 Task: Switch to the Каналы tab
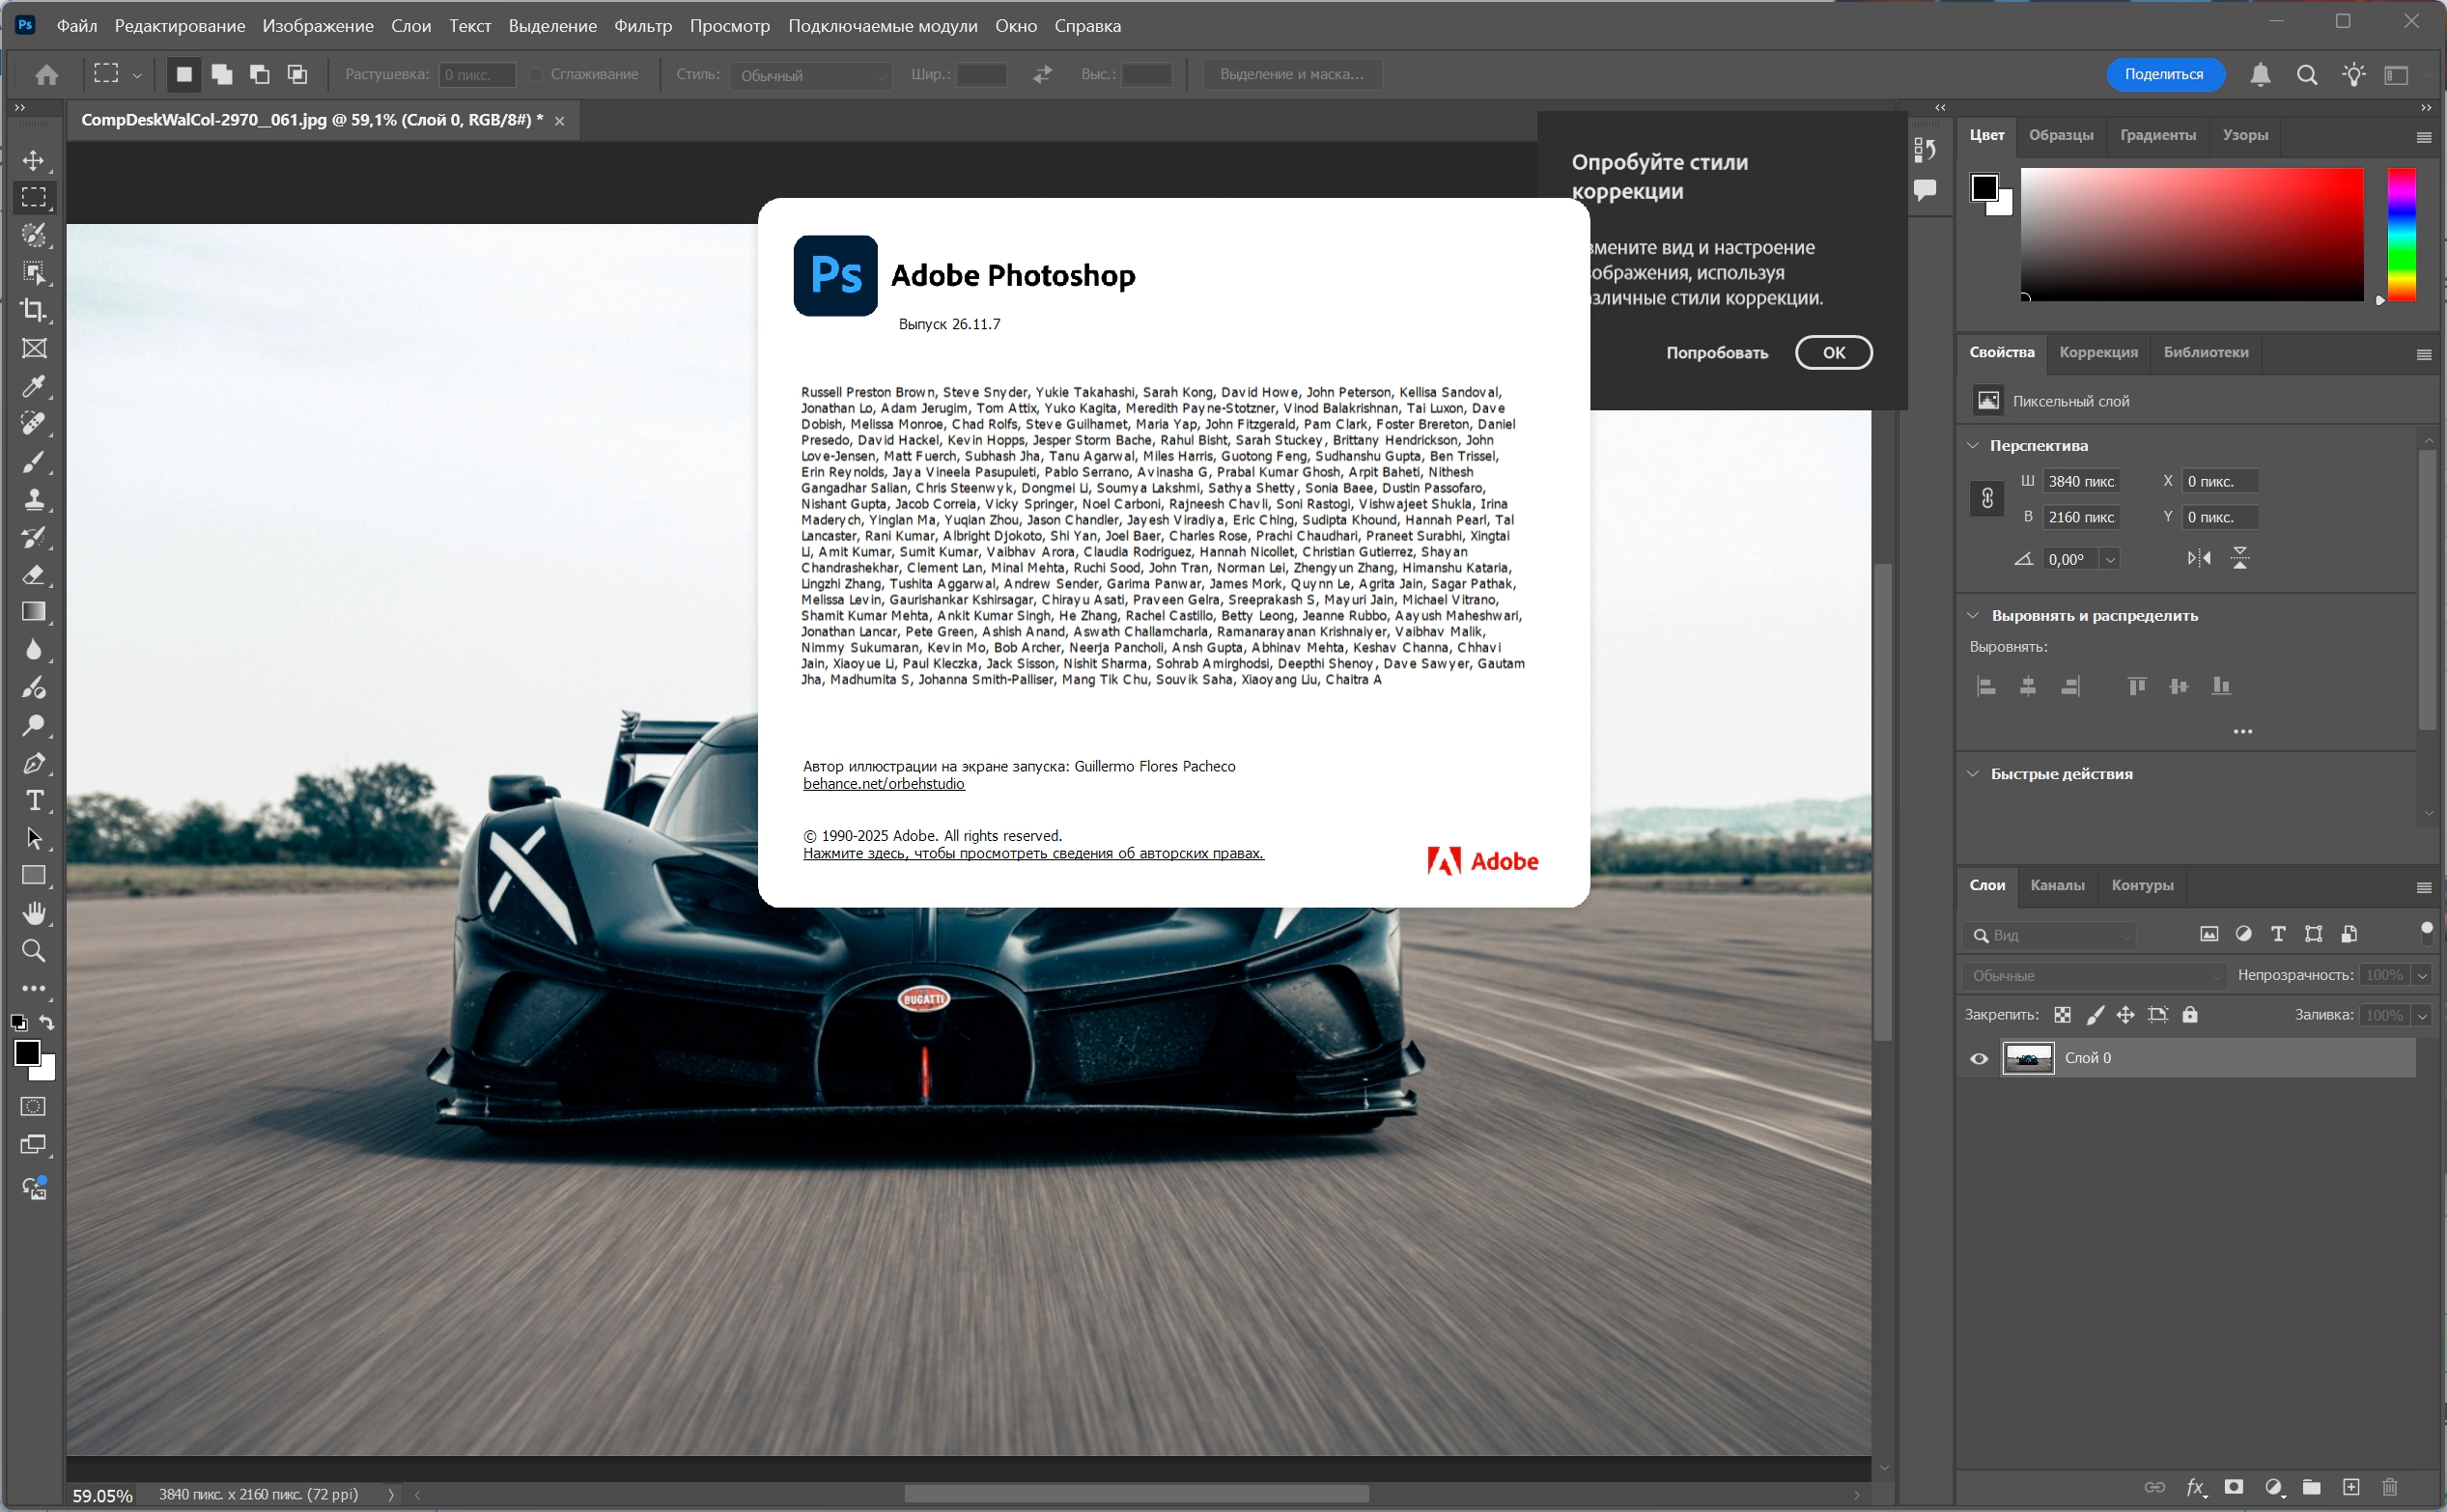(2057, 885)
